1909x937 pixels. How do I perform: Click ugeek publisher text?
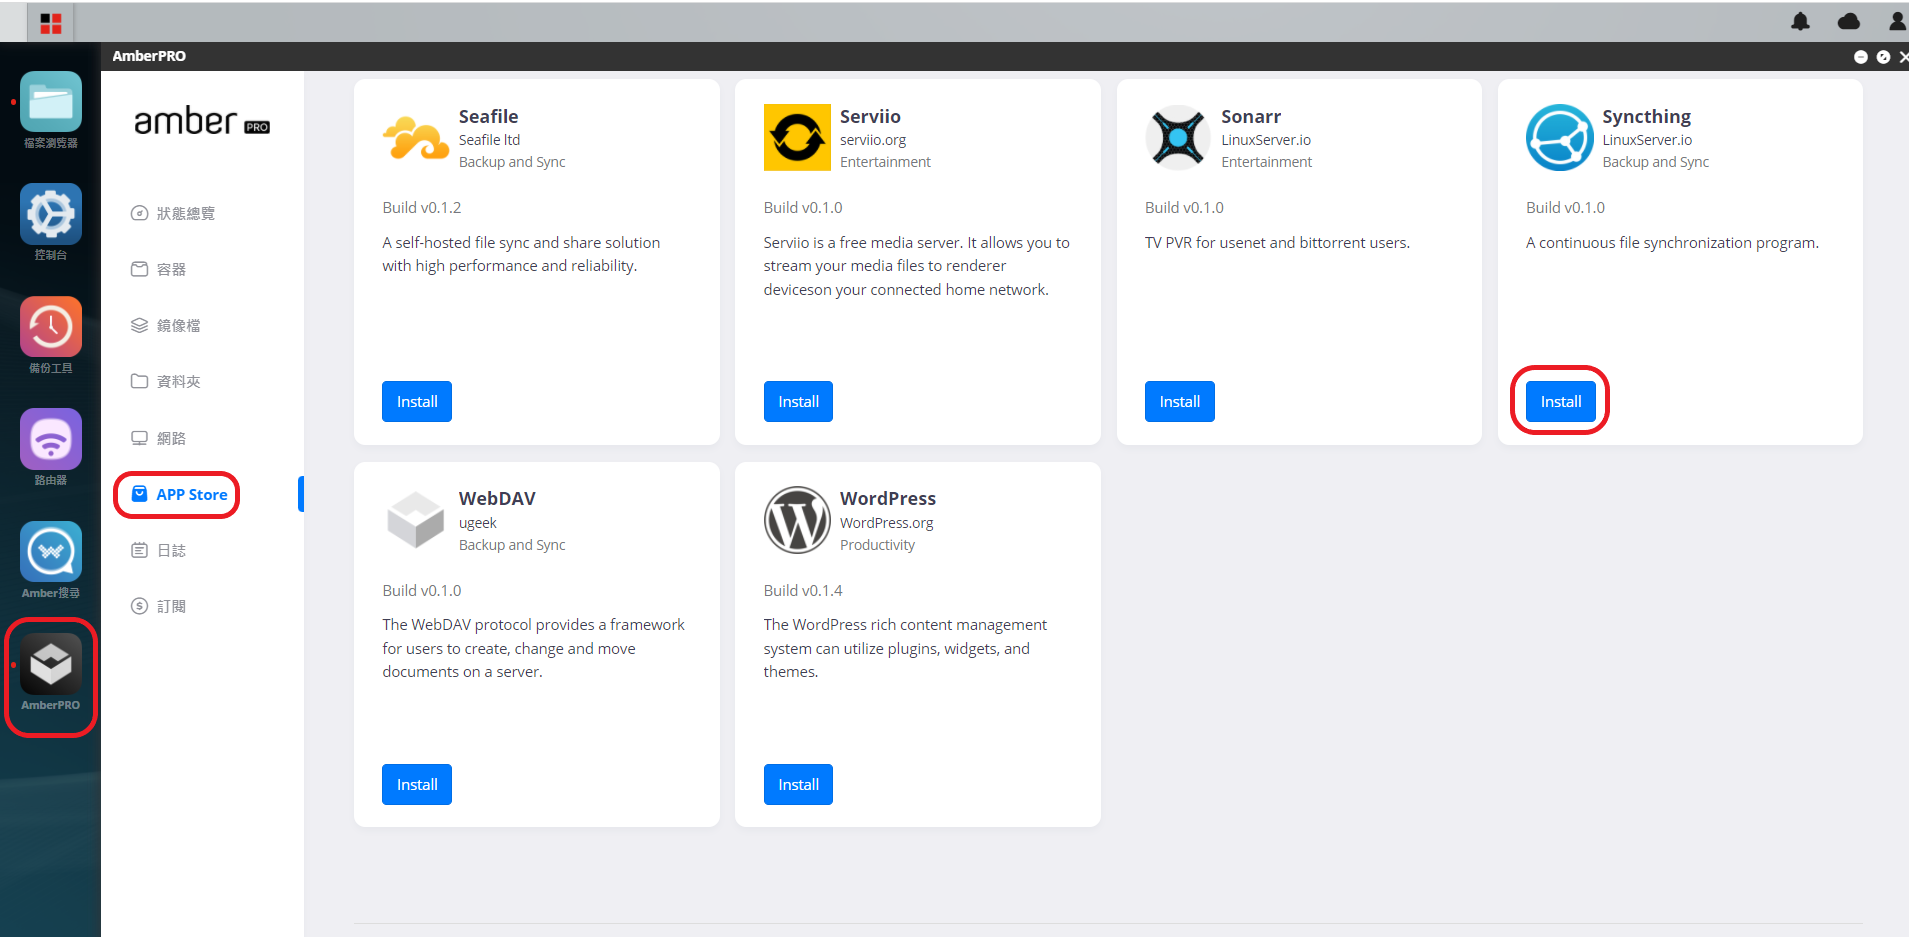pyautogui.click(x=478, y=523)
